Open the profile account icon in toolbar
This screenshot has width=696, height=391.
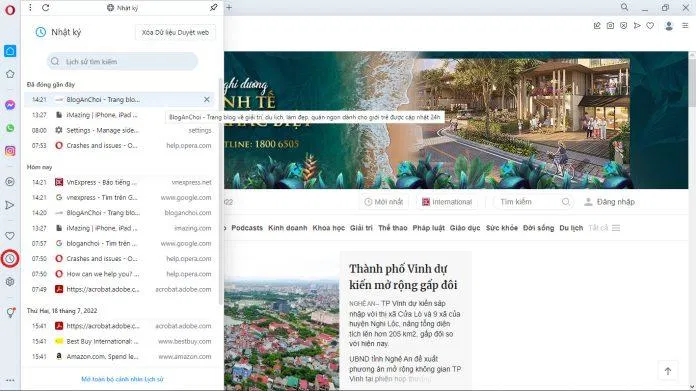click(669, 26)
